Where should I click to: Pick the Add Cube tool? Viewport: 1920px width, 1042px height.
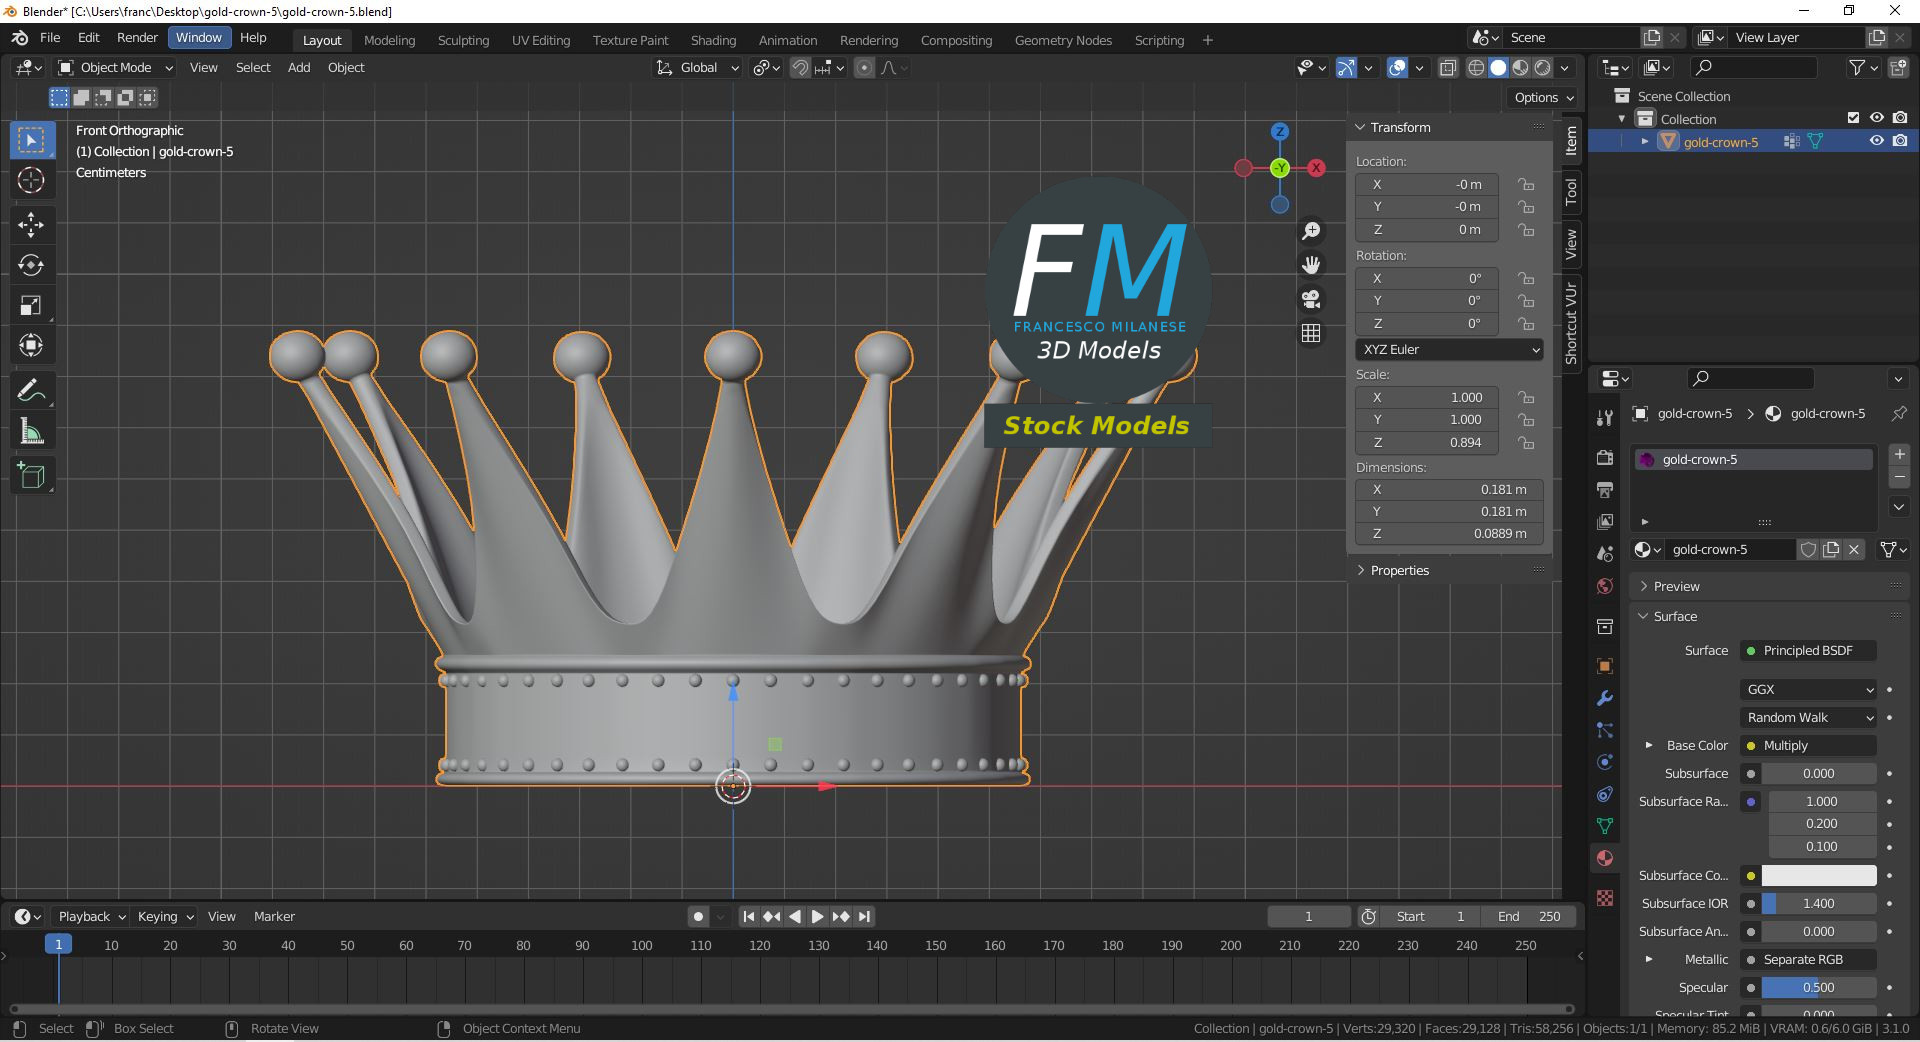pos(31,476)
